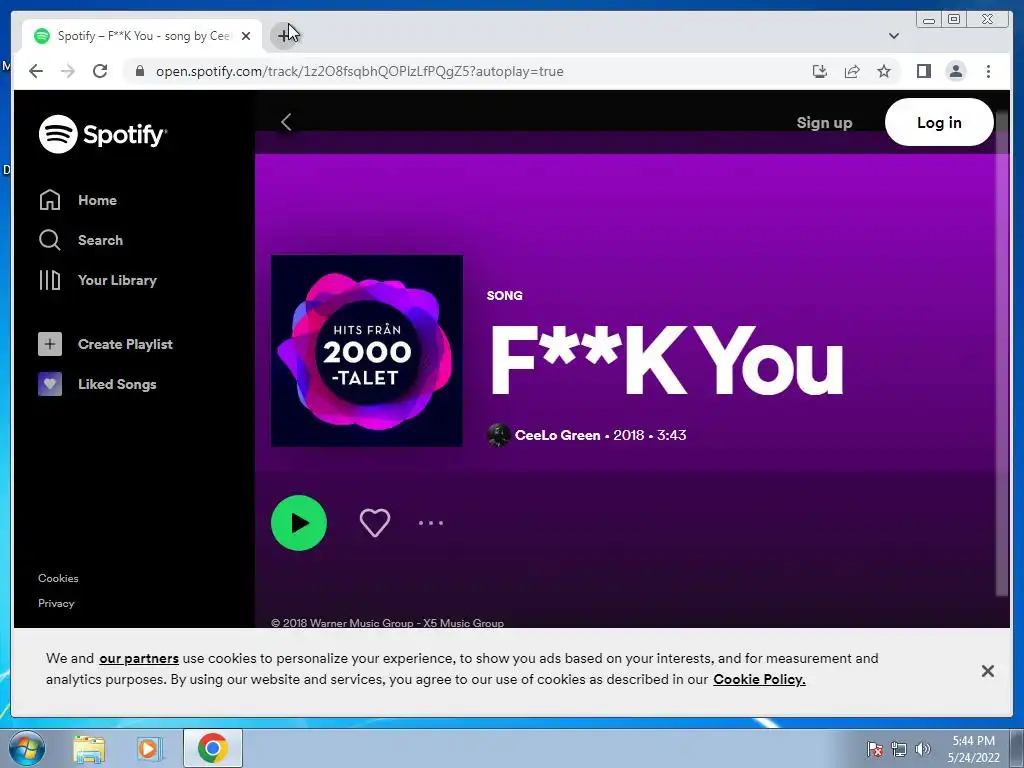1024x768 pixels.
Task: Open Windows Media Player from taskbar
Action: pos(150,748)
